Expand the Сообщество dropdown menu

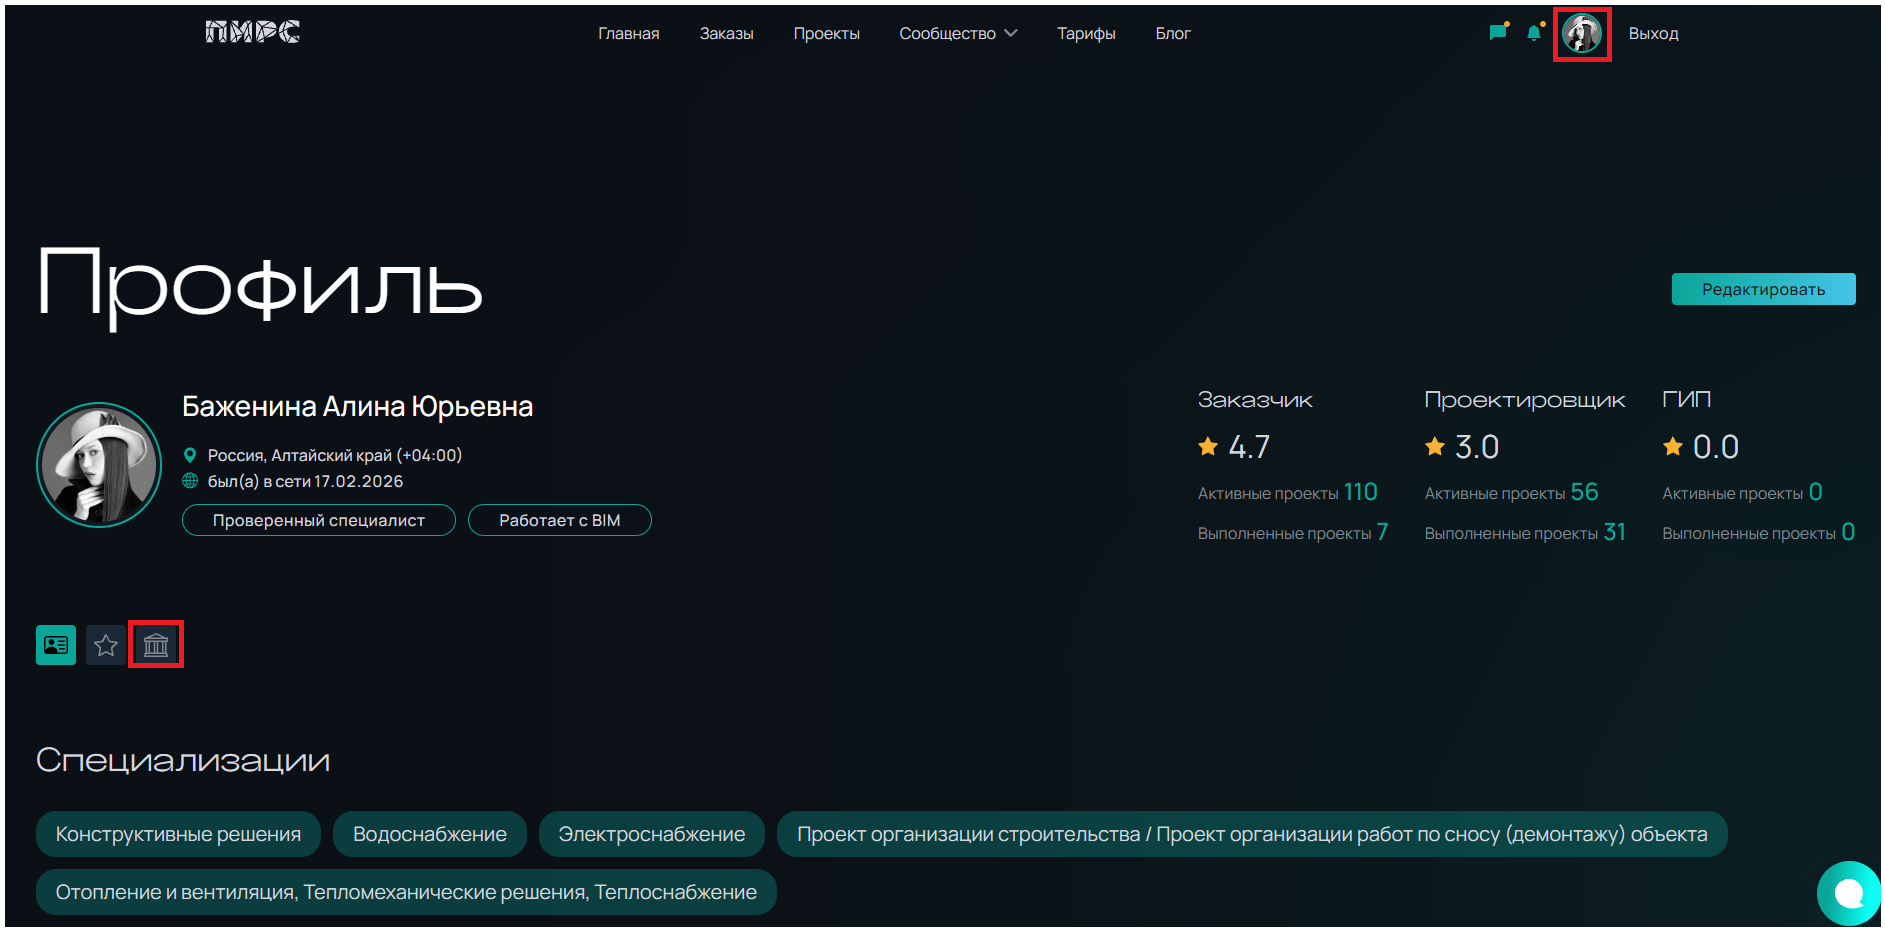[x=957, y=33]
